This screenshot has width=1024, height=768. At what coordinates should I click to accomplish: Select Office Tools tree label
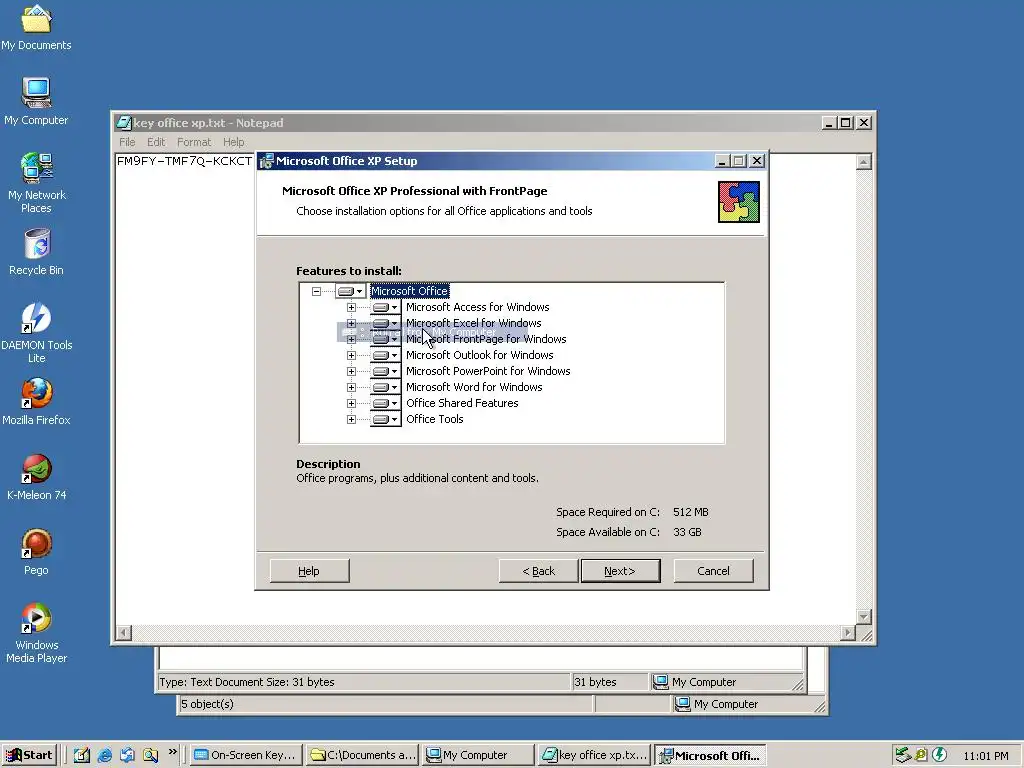point(434,419)
